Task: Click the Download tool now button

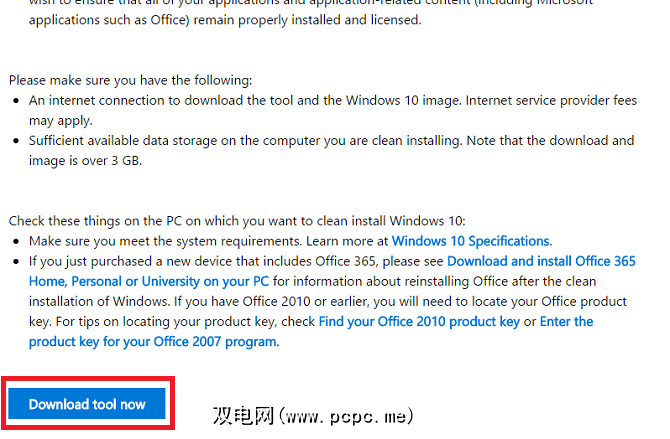Action: click(87, 404)
